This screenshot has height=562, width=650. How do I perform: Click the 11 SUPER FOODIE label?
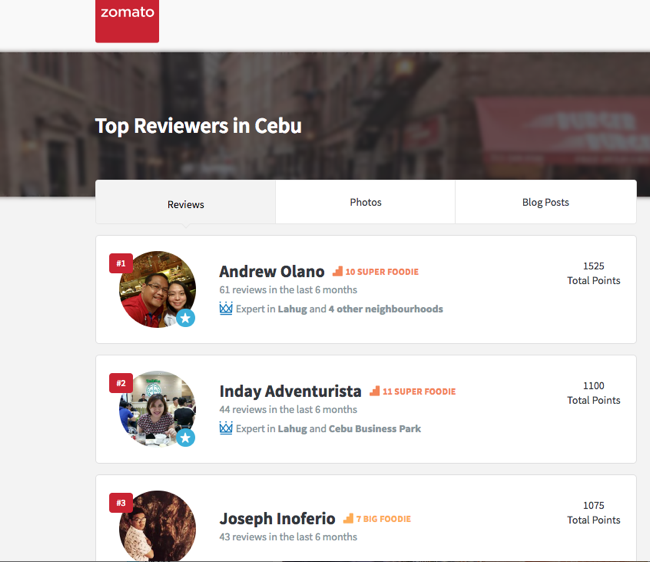click(x=419, y=392)
